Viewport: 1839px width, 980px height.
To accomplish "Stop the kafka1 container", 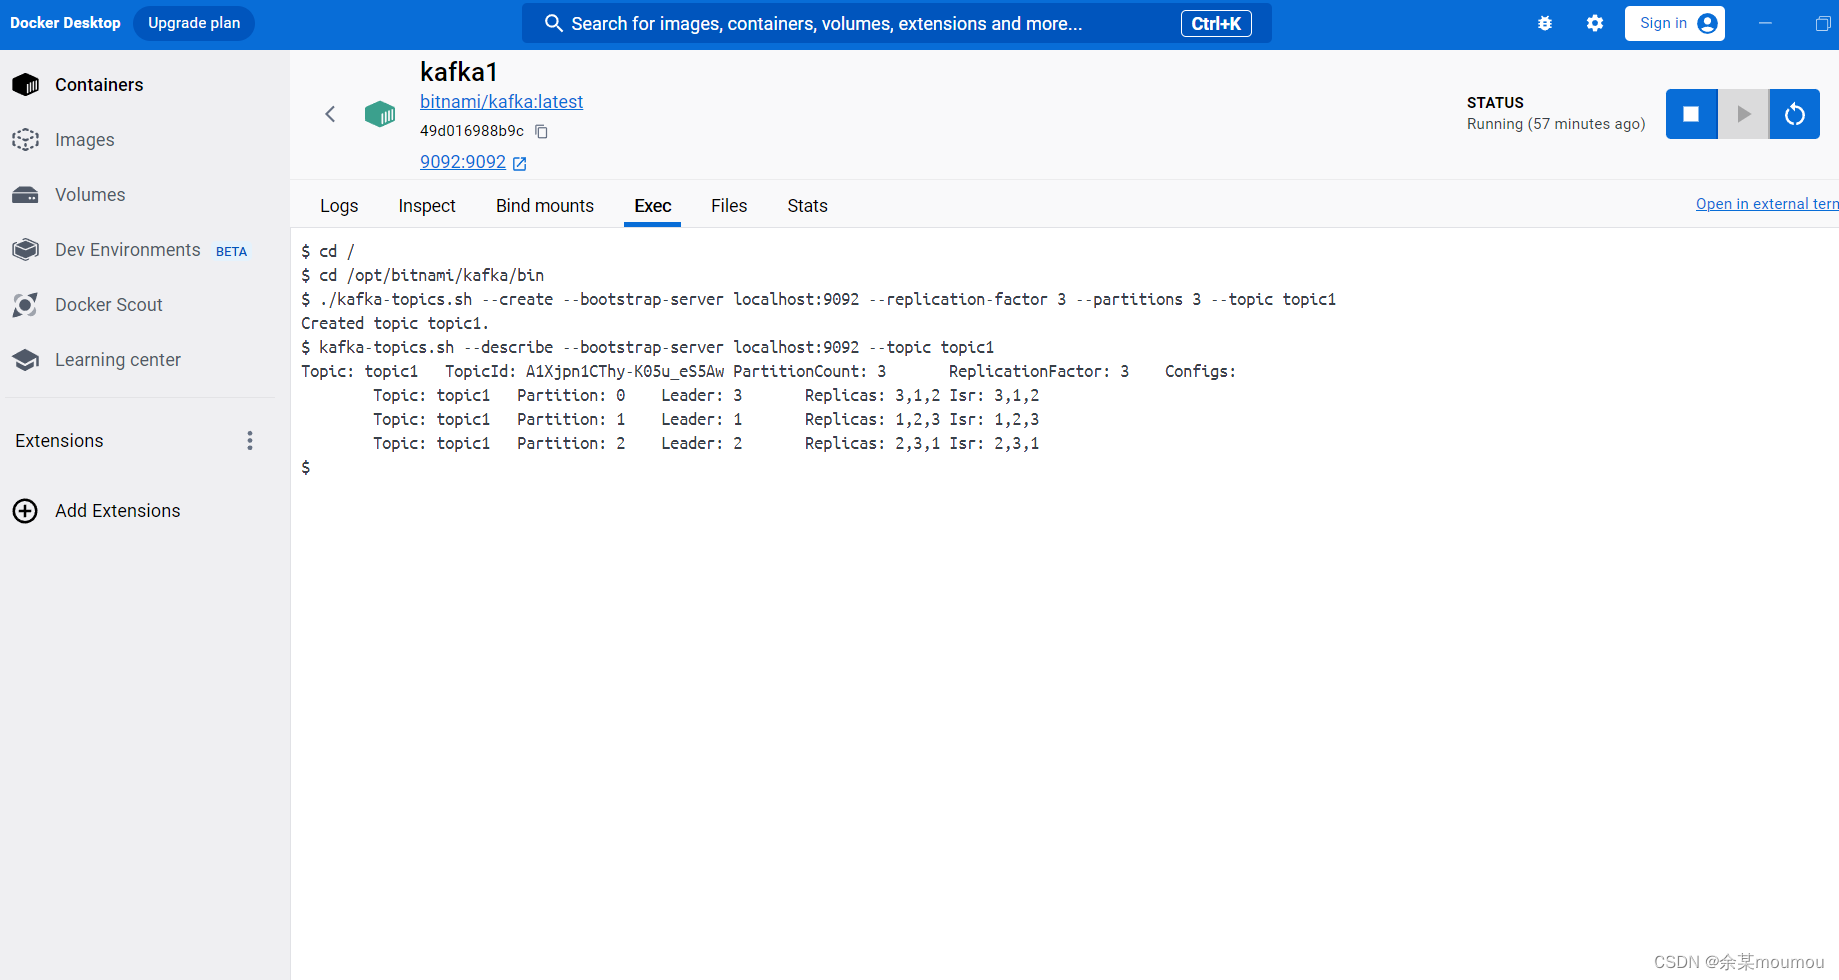I will pos(1691,114).
